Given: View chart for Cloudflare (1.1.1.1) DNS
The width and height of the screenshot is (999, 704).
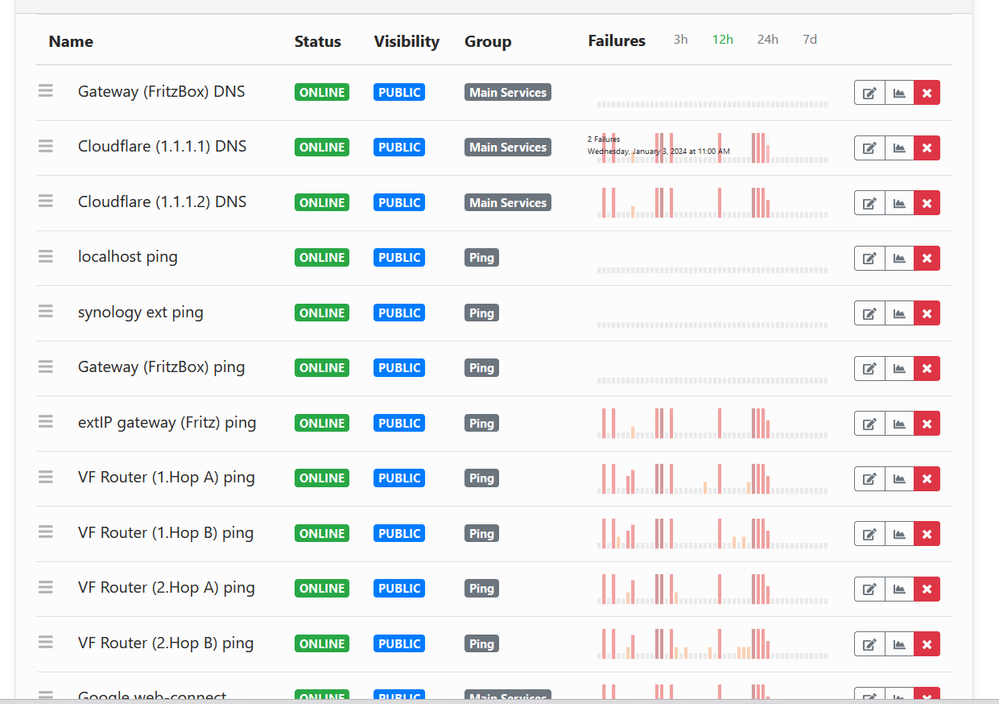Looking at the screenshot, I should tap(899, 148).
